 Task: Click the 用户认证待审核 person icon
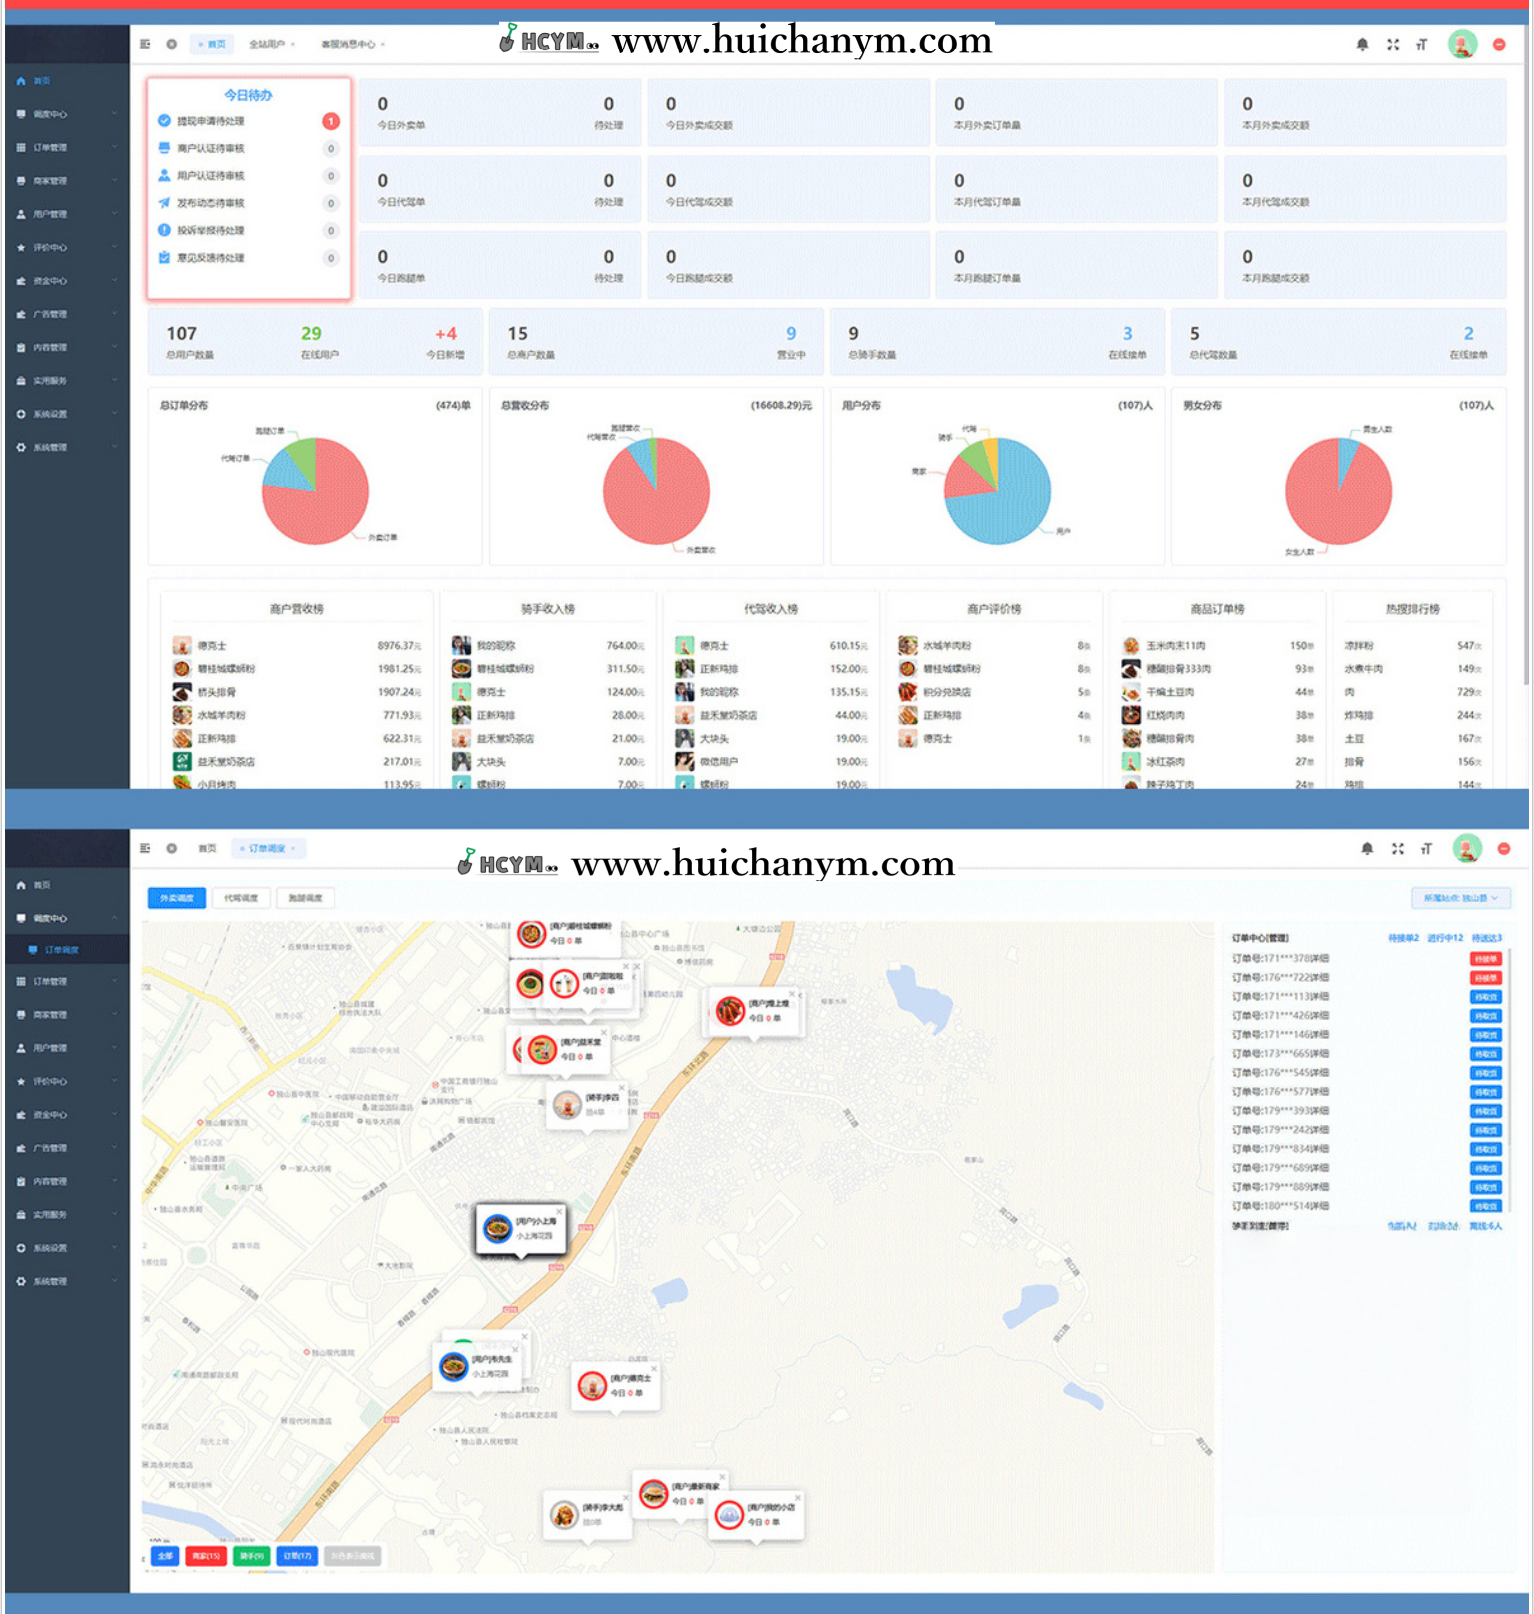(164, 176)
